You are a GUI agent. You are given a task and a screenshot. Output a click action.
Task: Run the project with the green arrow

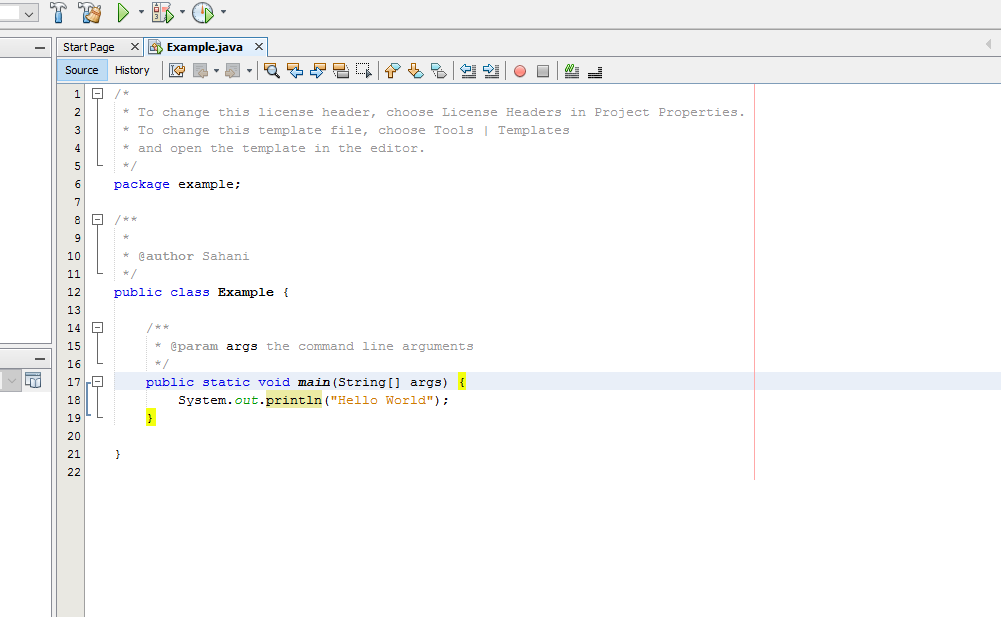123,13
